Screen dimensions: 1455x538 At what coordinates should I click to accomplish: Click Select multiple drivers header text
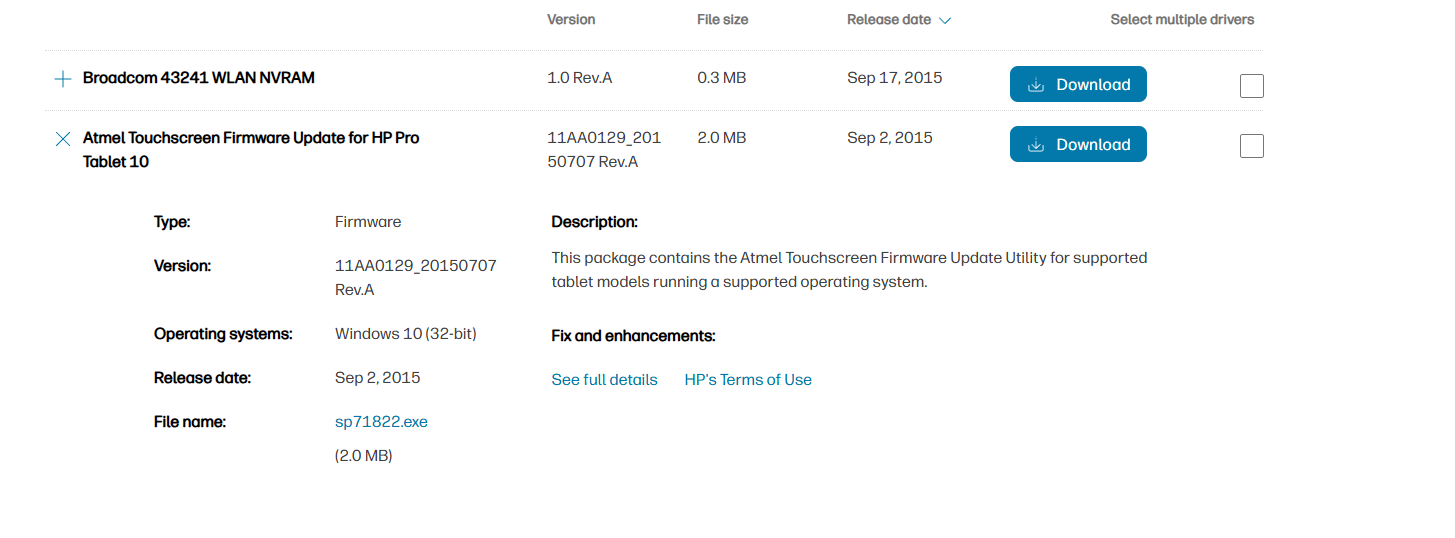pyautogui.click(x=1182, y=20)
